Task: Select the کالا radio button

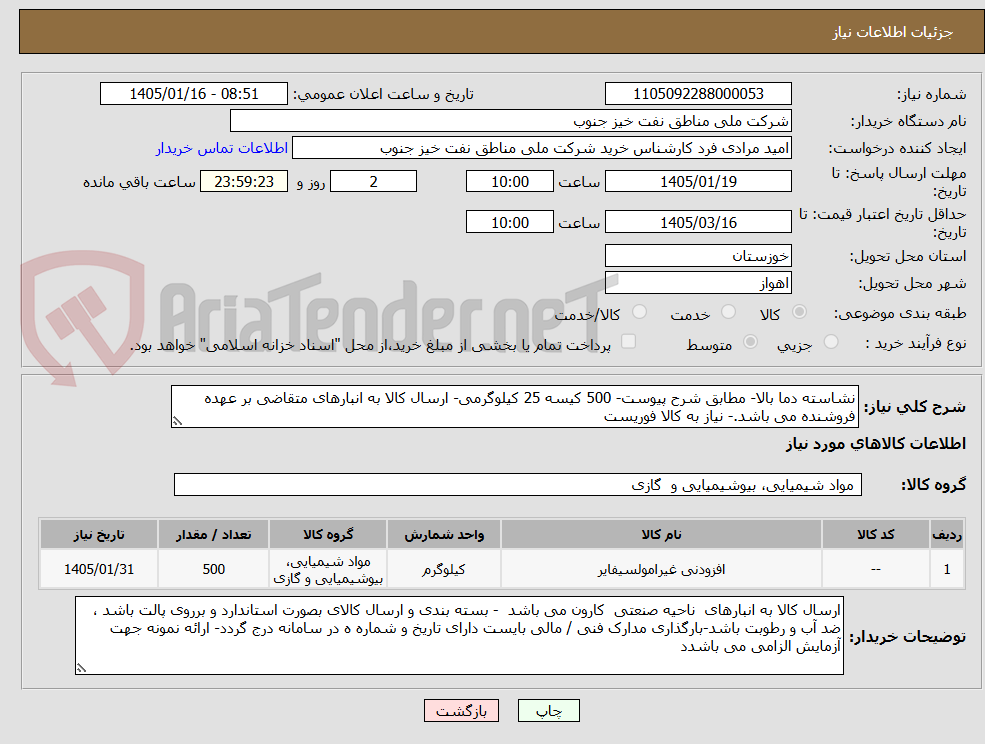Action: click(800, 312)
